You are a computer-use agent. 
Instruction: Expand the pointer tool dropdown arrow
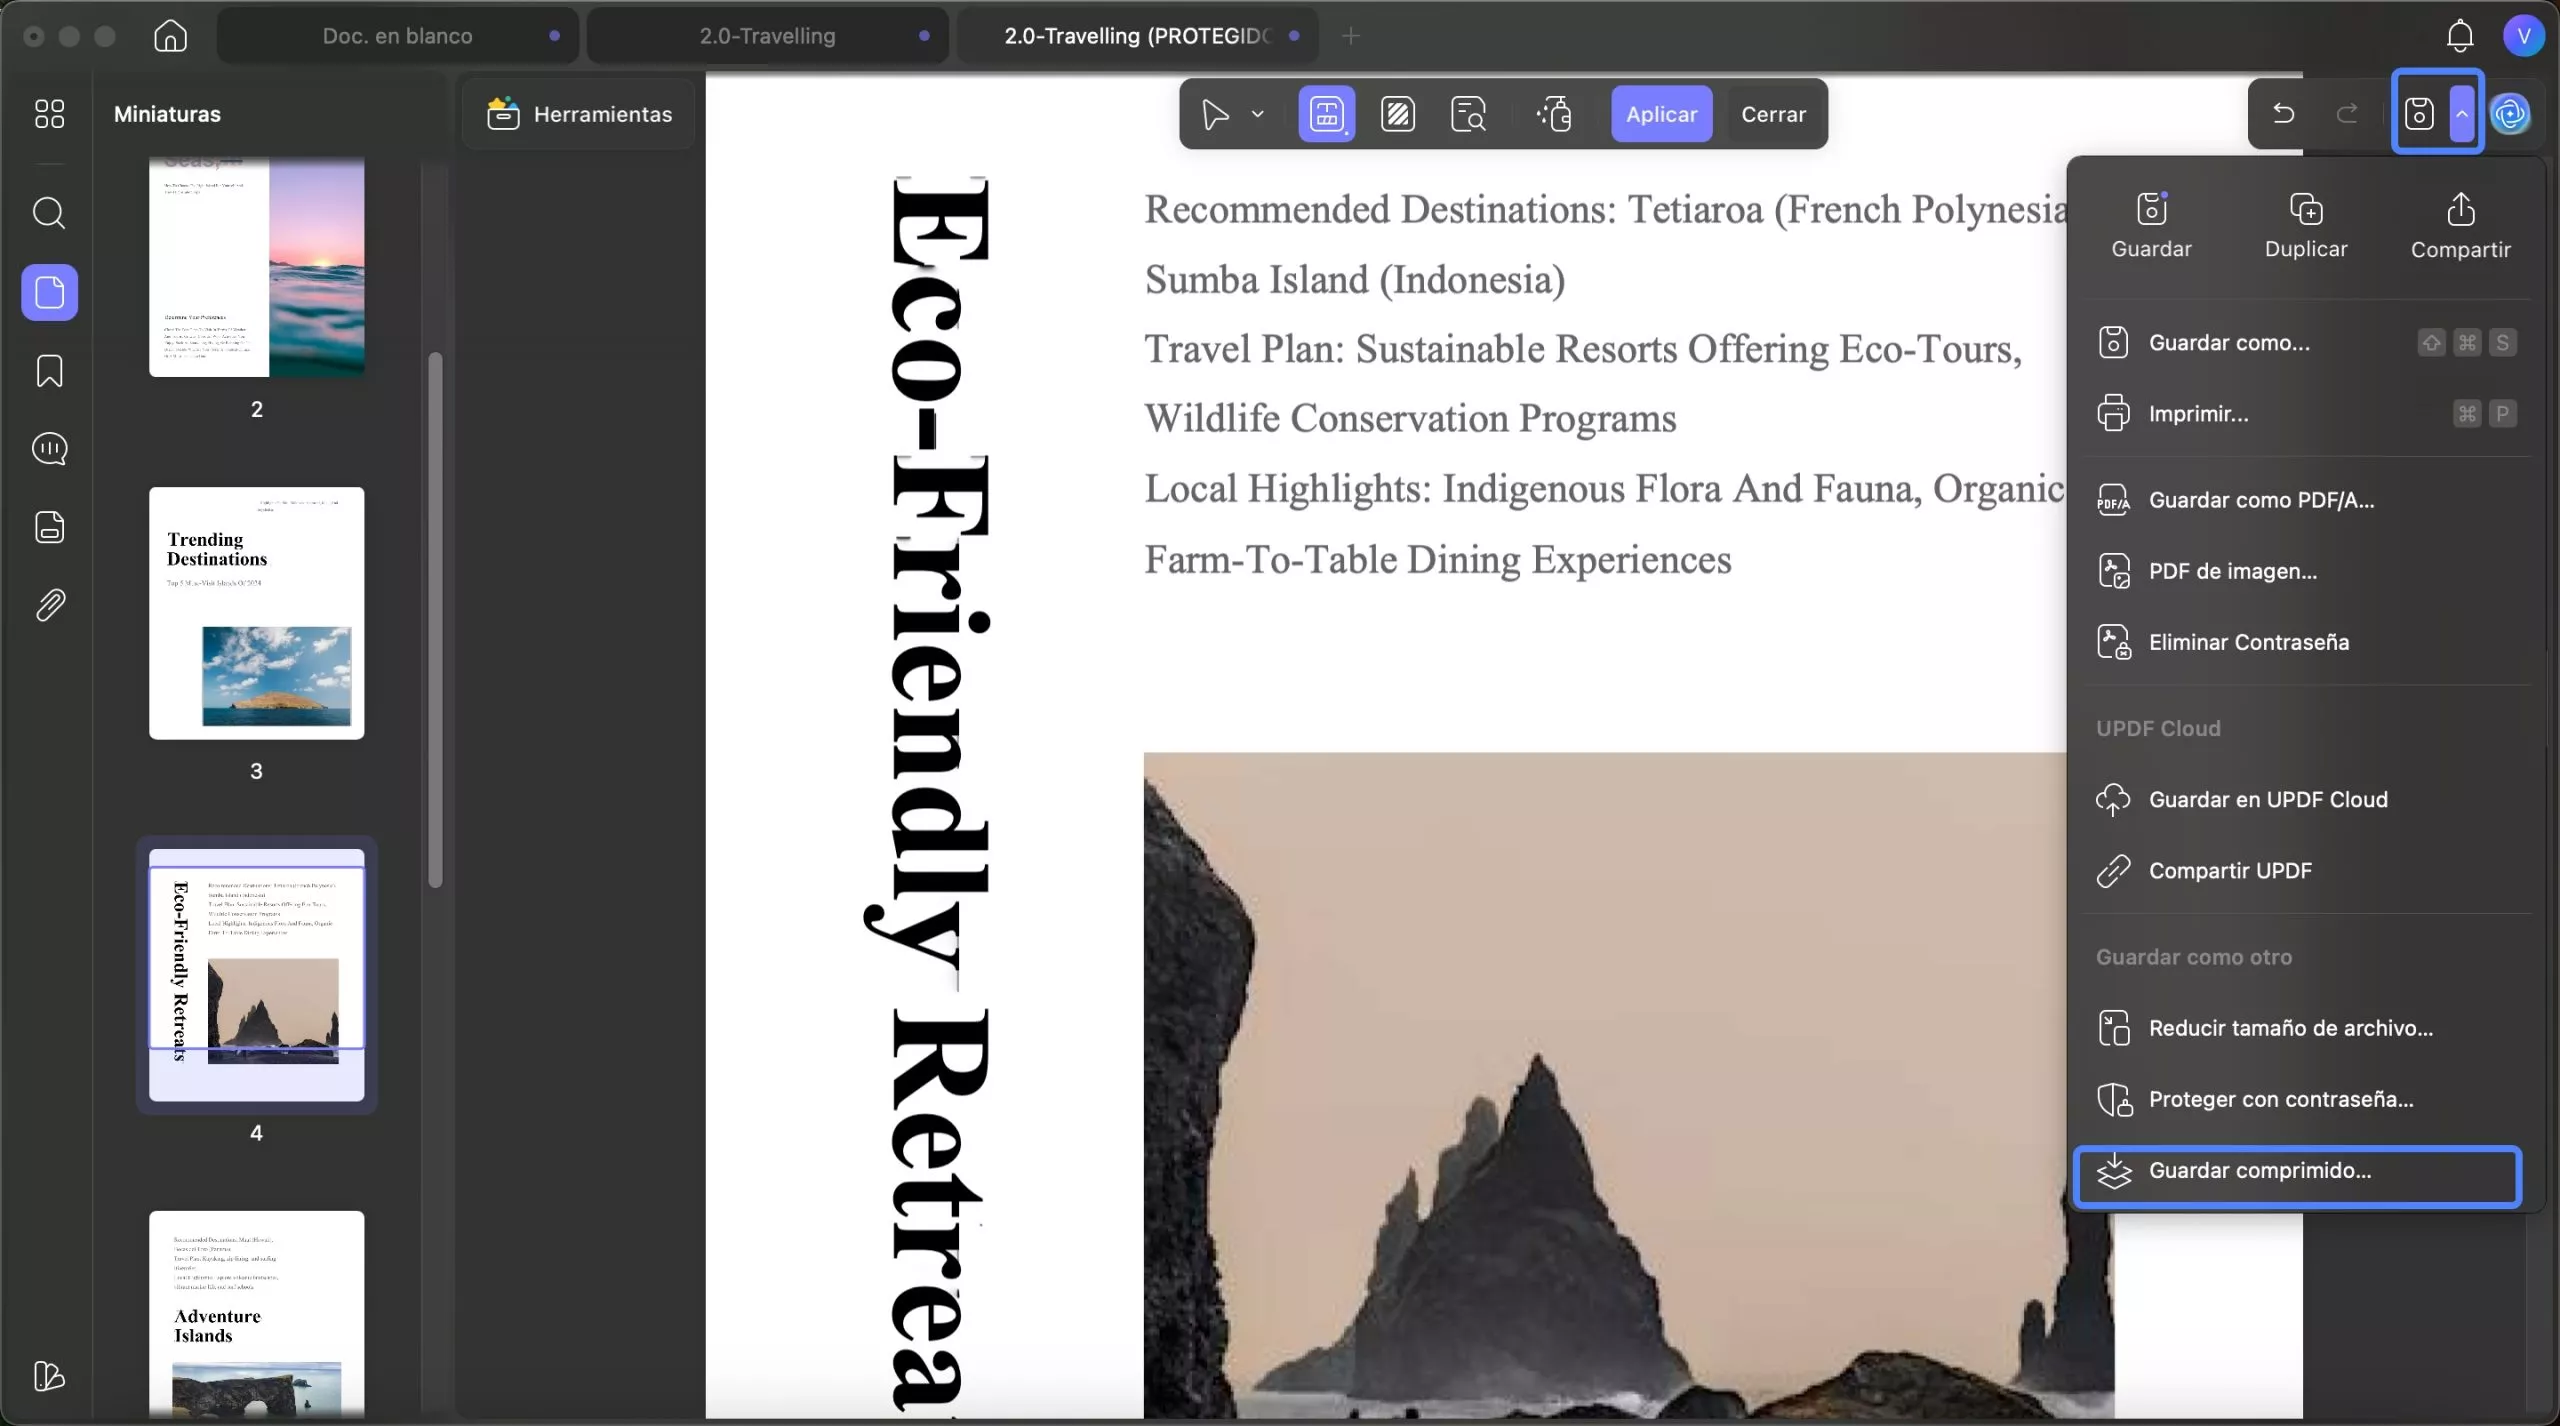pyautogui.click(x=1258, y=114)
